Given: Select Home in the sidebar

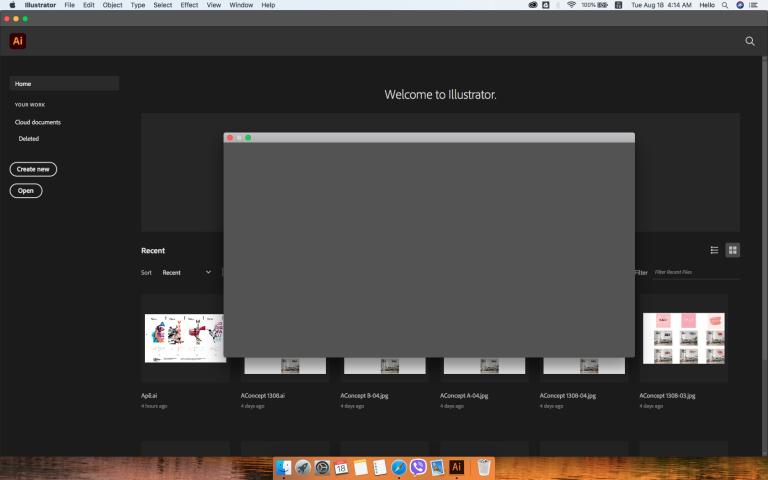Looking at the screenshot, I should [x=64, y=83].
